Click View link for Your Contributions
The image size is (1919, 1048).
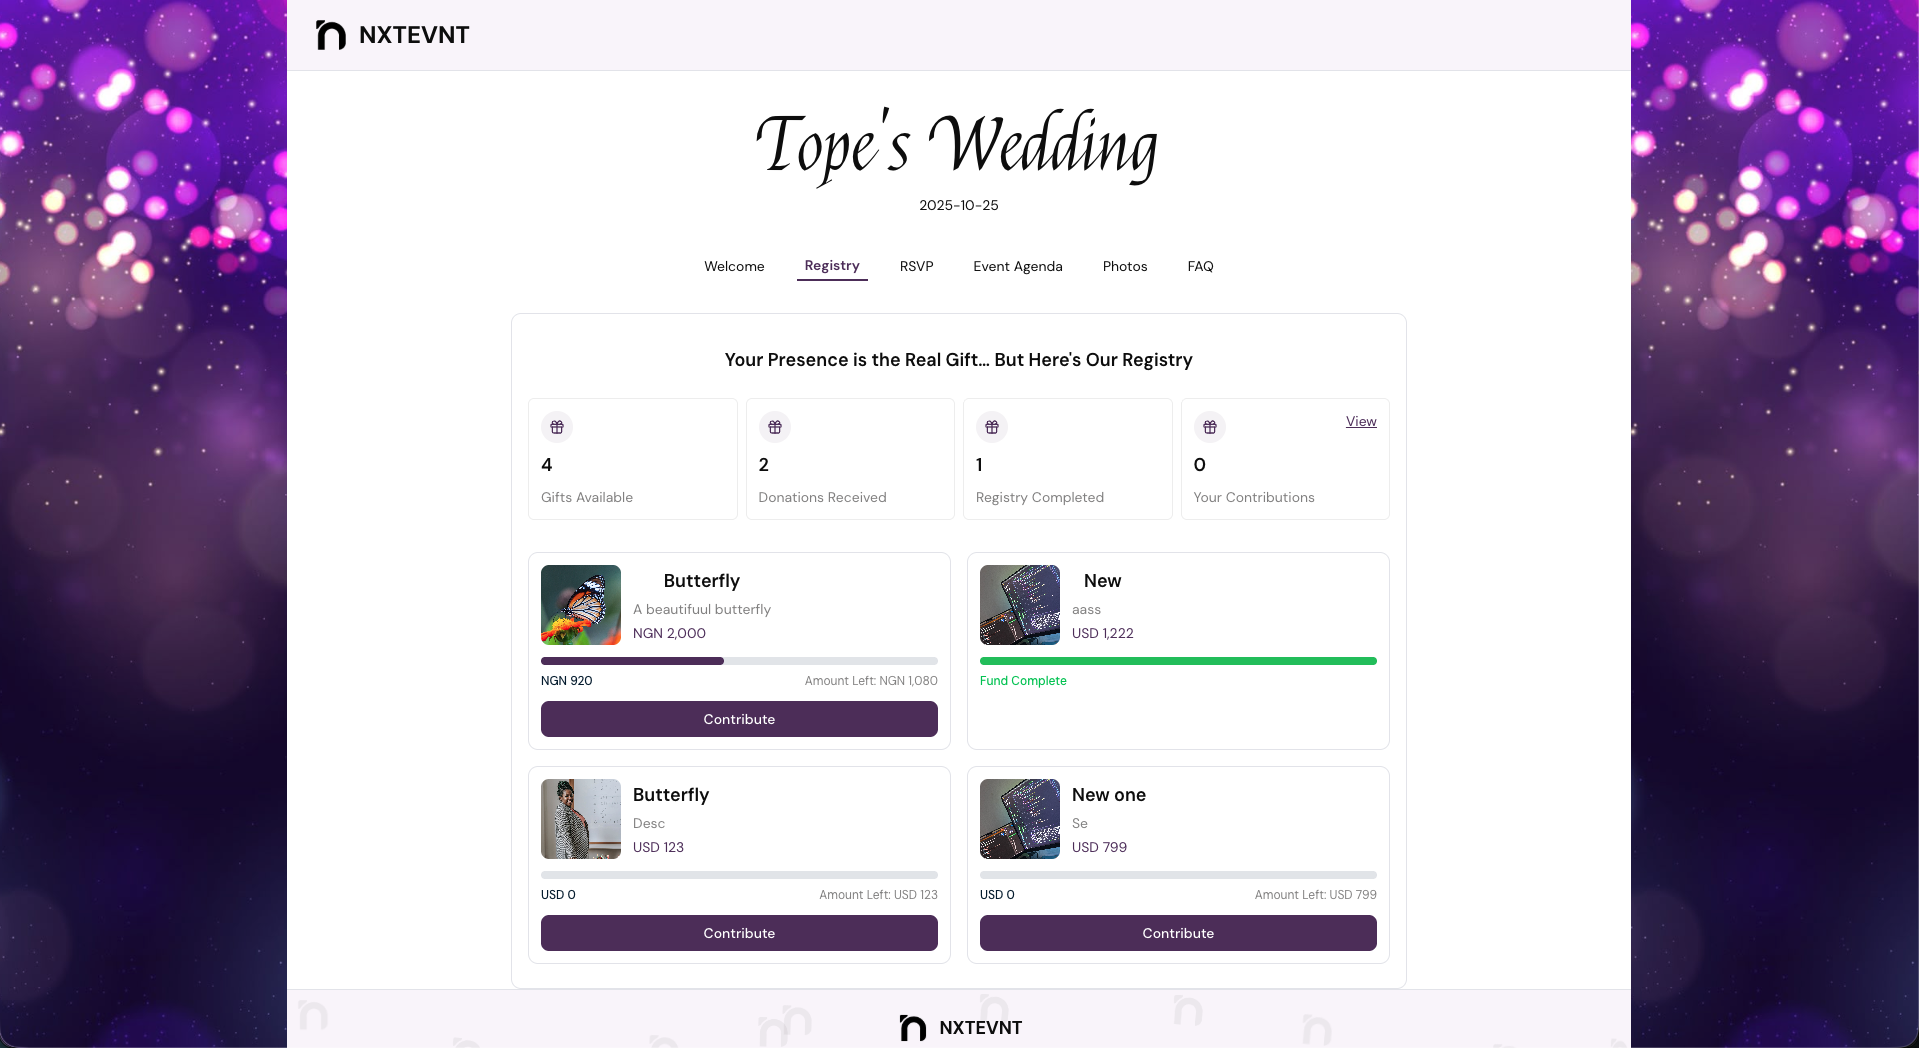click(1361, 421)
